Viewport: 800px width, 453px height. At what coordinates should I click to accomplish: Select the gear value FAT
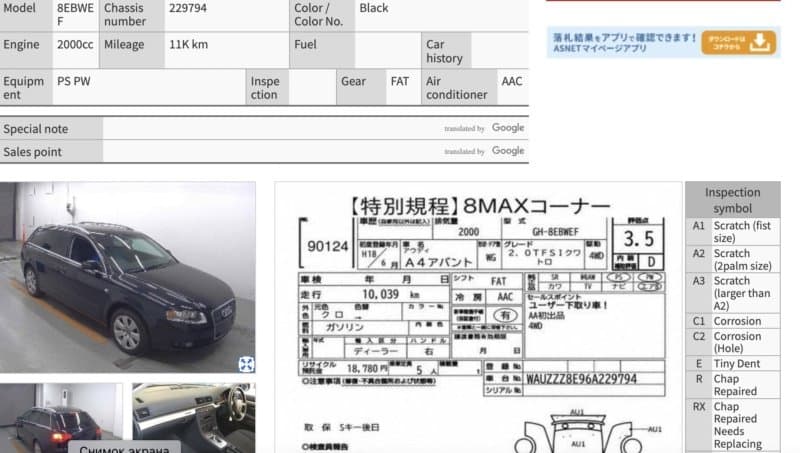click(399, 81)
